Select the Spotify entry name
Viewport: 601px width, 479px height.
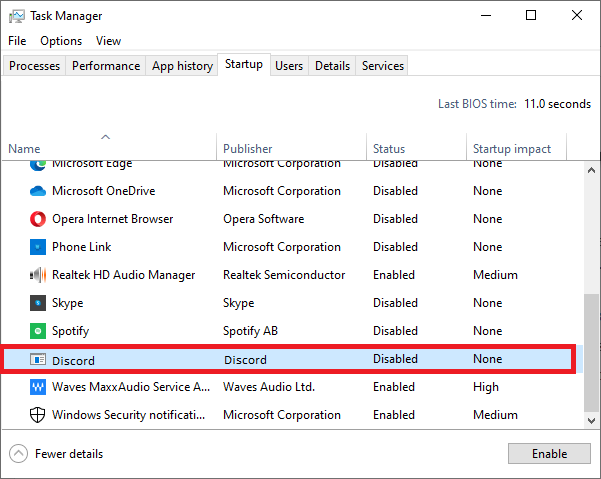point(71,331)
